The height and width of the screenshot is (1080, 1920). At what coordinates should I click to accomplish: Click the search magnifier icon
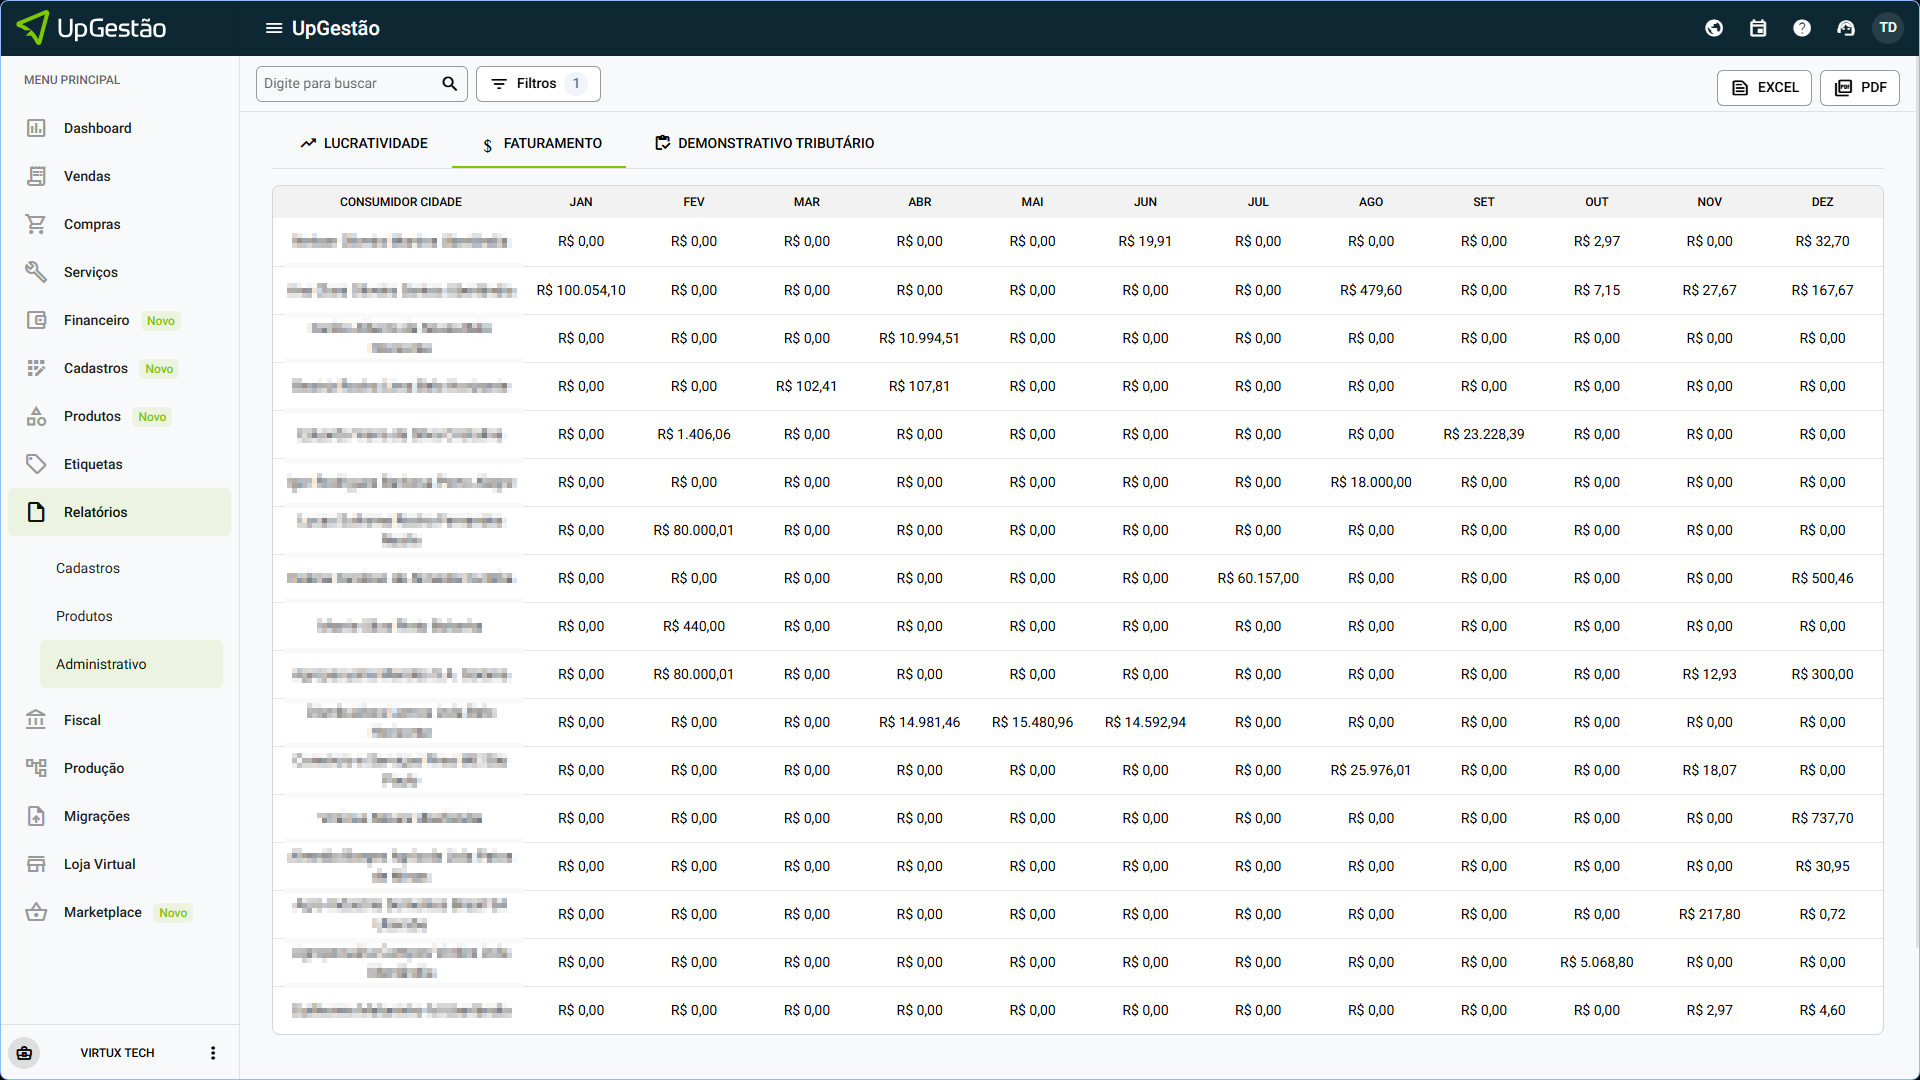(x=449, y=84)
